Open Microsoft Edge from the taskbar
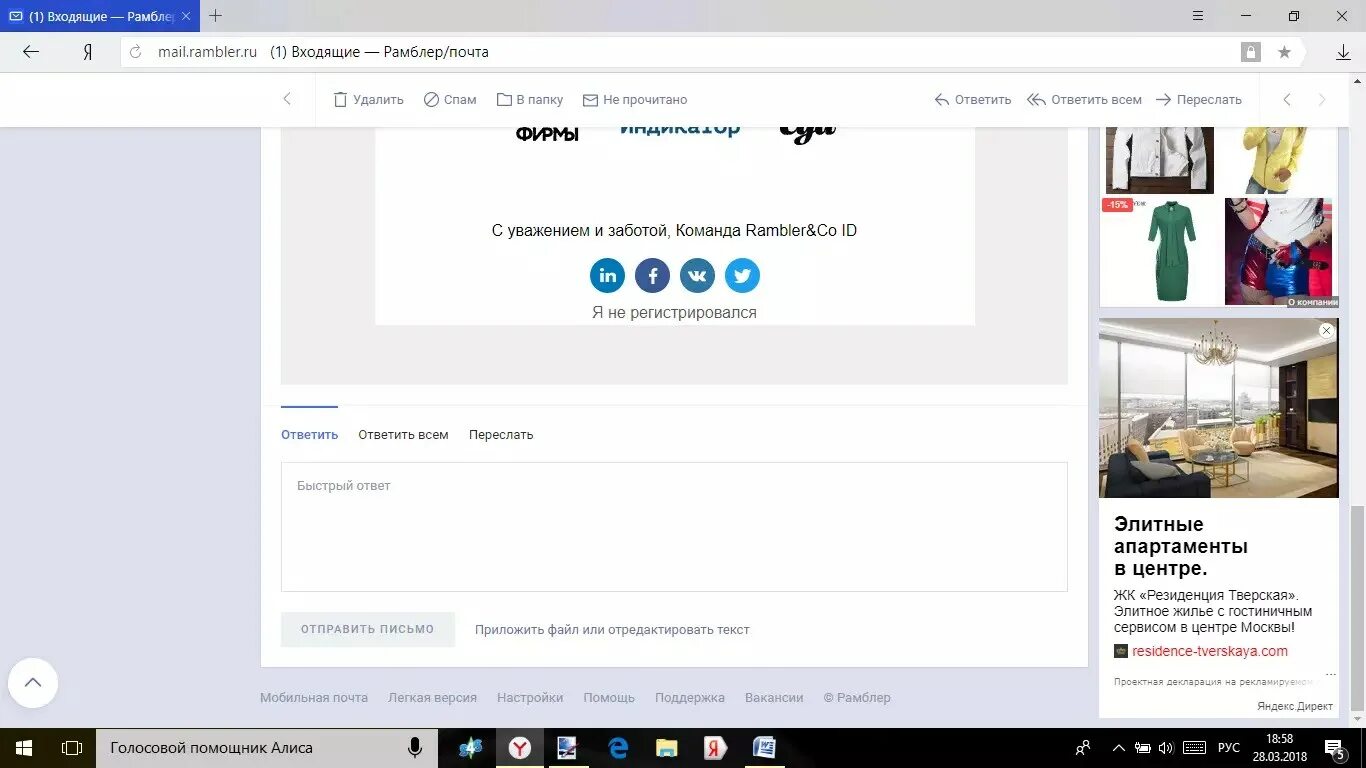 618,748
